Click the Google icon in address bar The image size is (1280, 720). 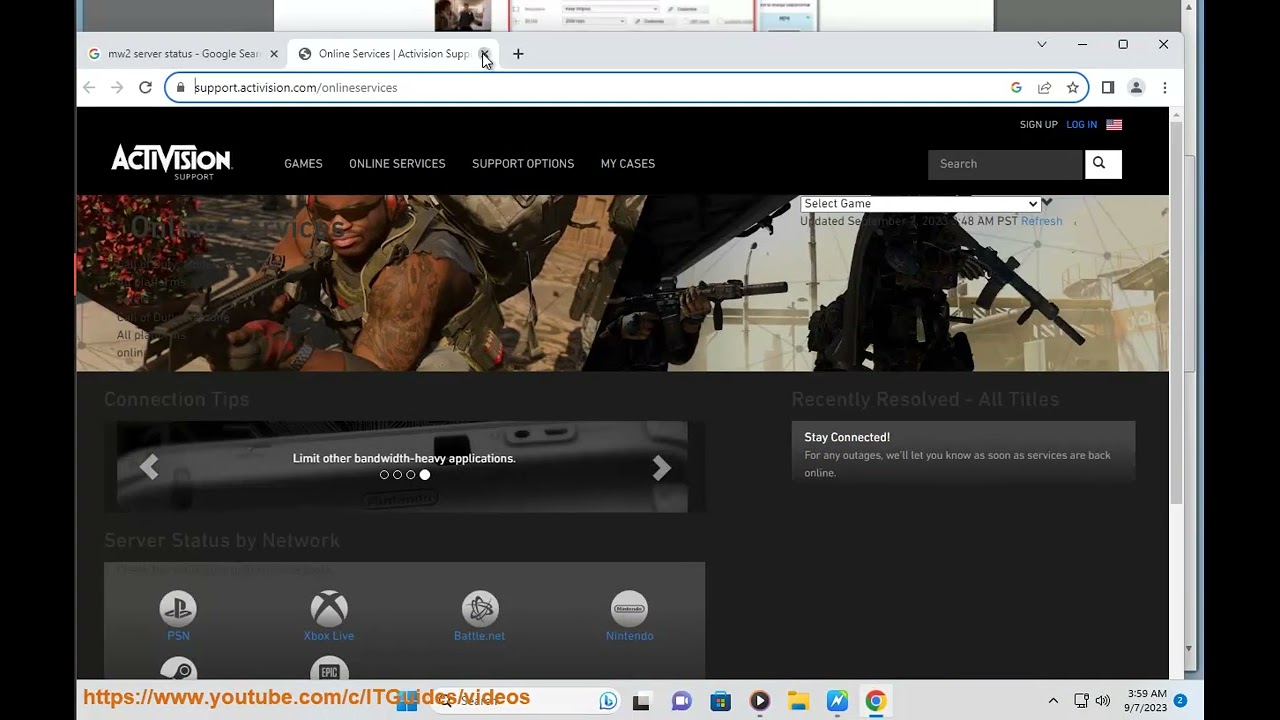[1016, 88]
